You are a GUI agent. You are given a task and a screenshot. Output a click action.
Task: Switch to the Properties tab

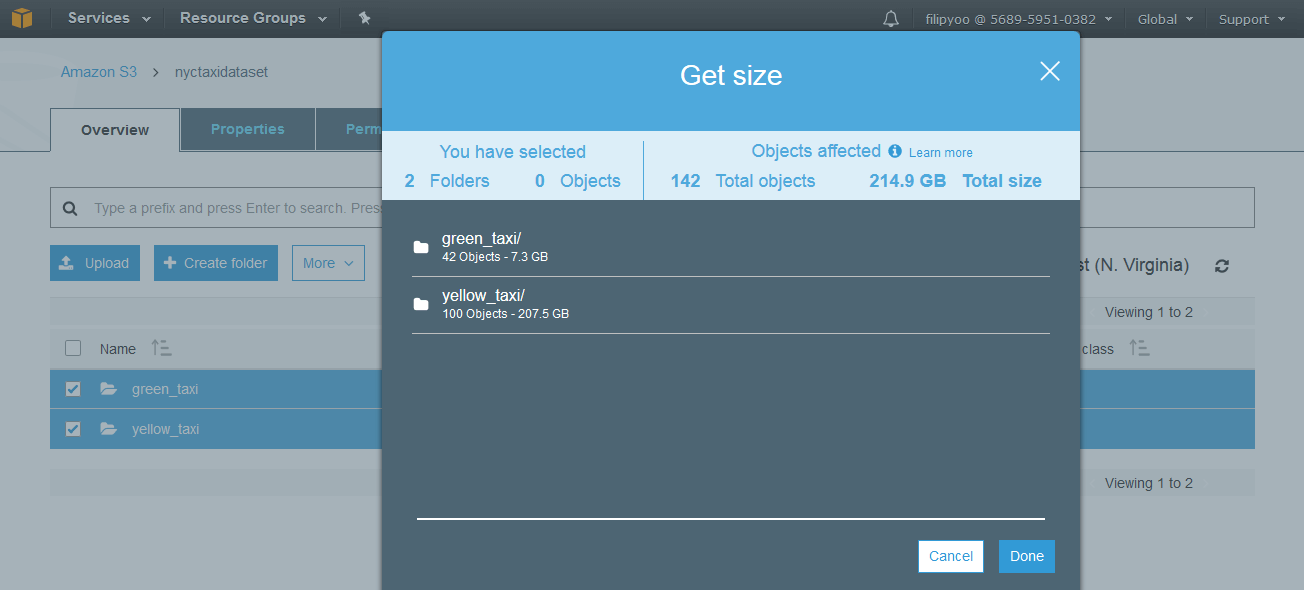247,129
